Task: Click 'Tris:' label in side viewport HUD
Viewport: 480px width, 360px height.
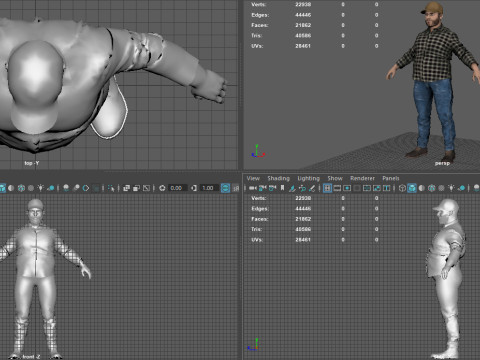Action: click(256, 229)
